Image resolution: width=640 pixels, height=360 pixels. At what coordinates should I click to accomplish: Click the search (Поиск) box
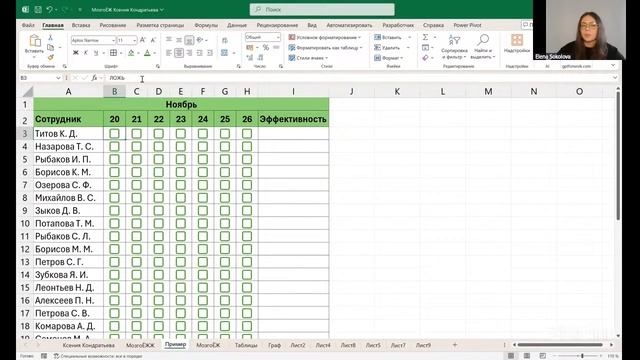322,9
